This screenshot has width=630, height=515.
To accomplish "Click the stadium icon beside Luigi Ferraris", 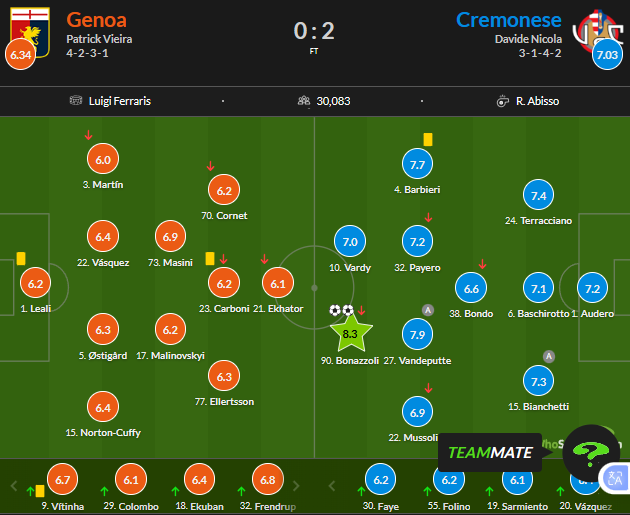I will pos(75,101).
